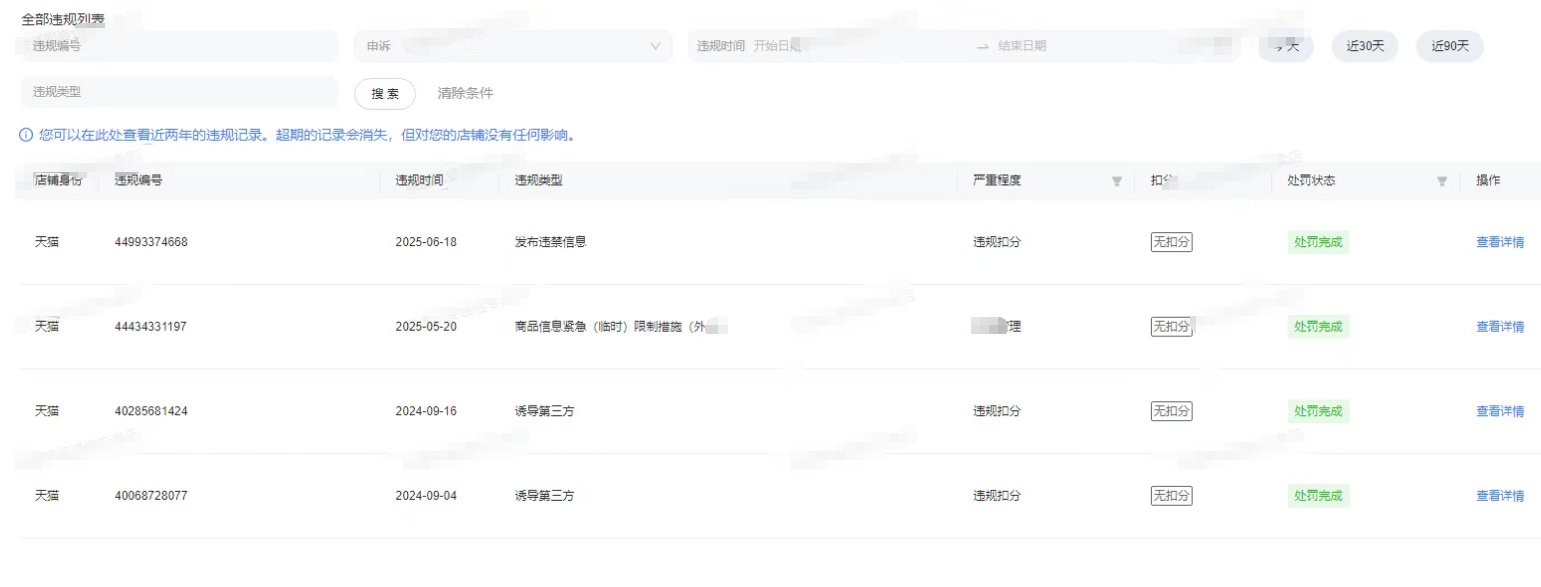Viewport: 1541px width, 587px height.
Task: Open the 严重程度 column filter icon
Action: coord(1117,181)
